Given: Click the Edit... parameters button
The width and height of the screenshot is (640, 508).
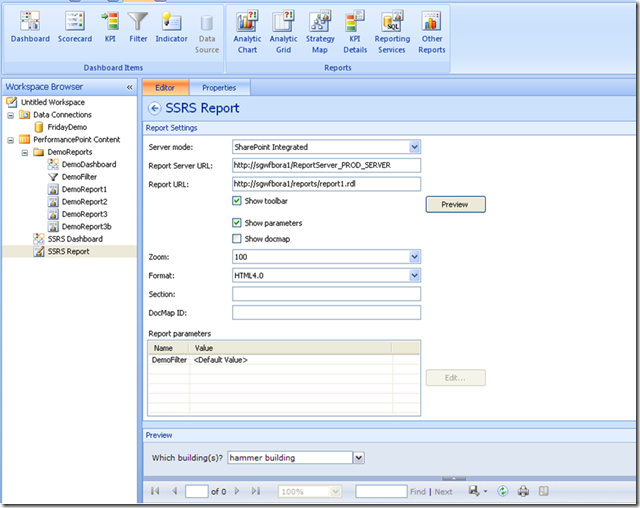Looking at the screenshot, I should (x=456, y=378).
